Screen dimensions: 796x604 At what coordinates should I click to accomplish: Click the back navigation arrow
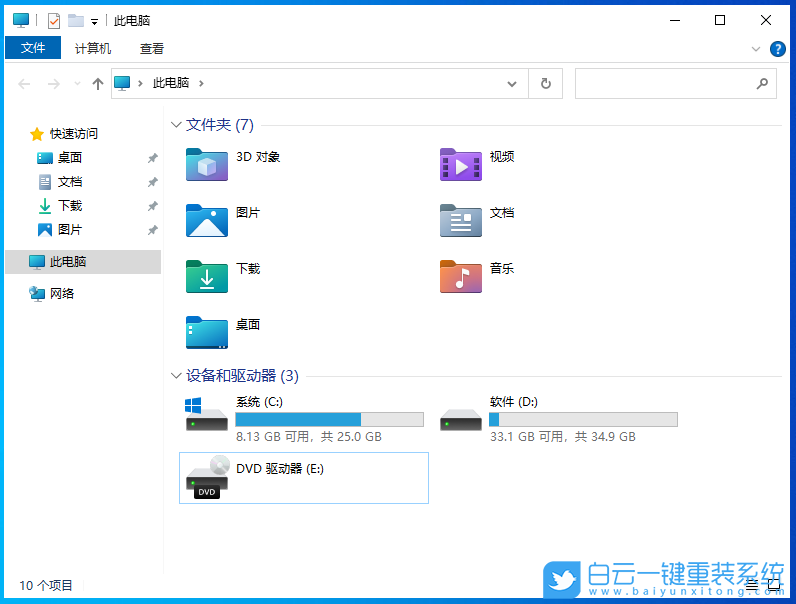(x=24, y=84)
